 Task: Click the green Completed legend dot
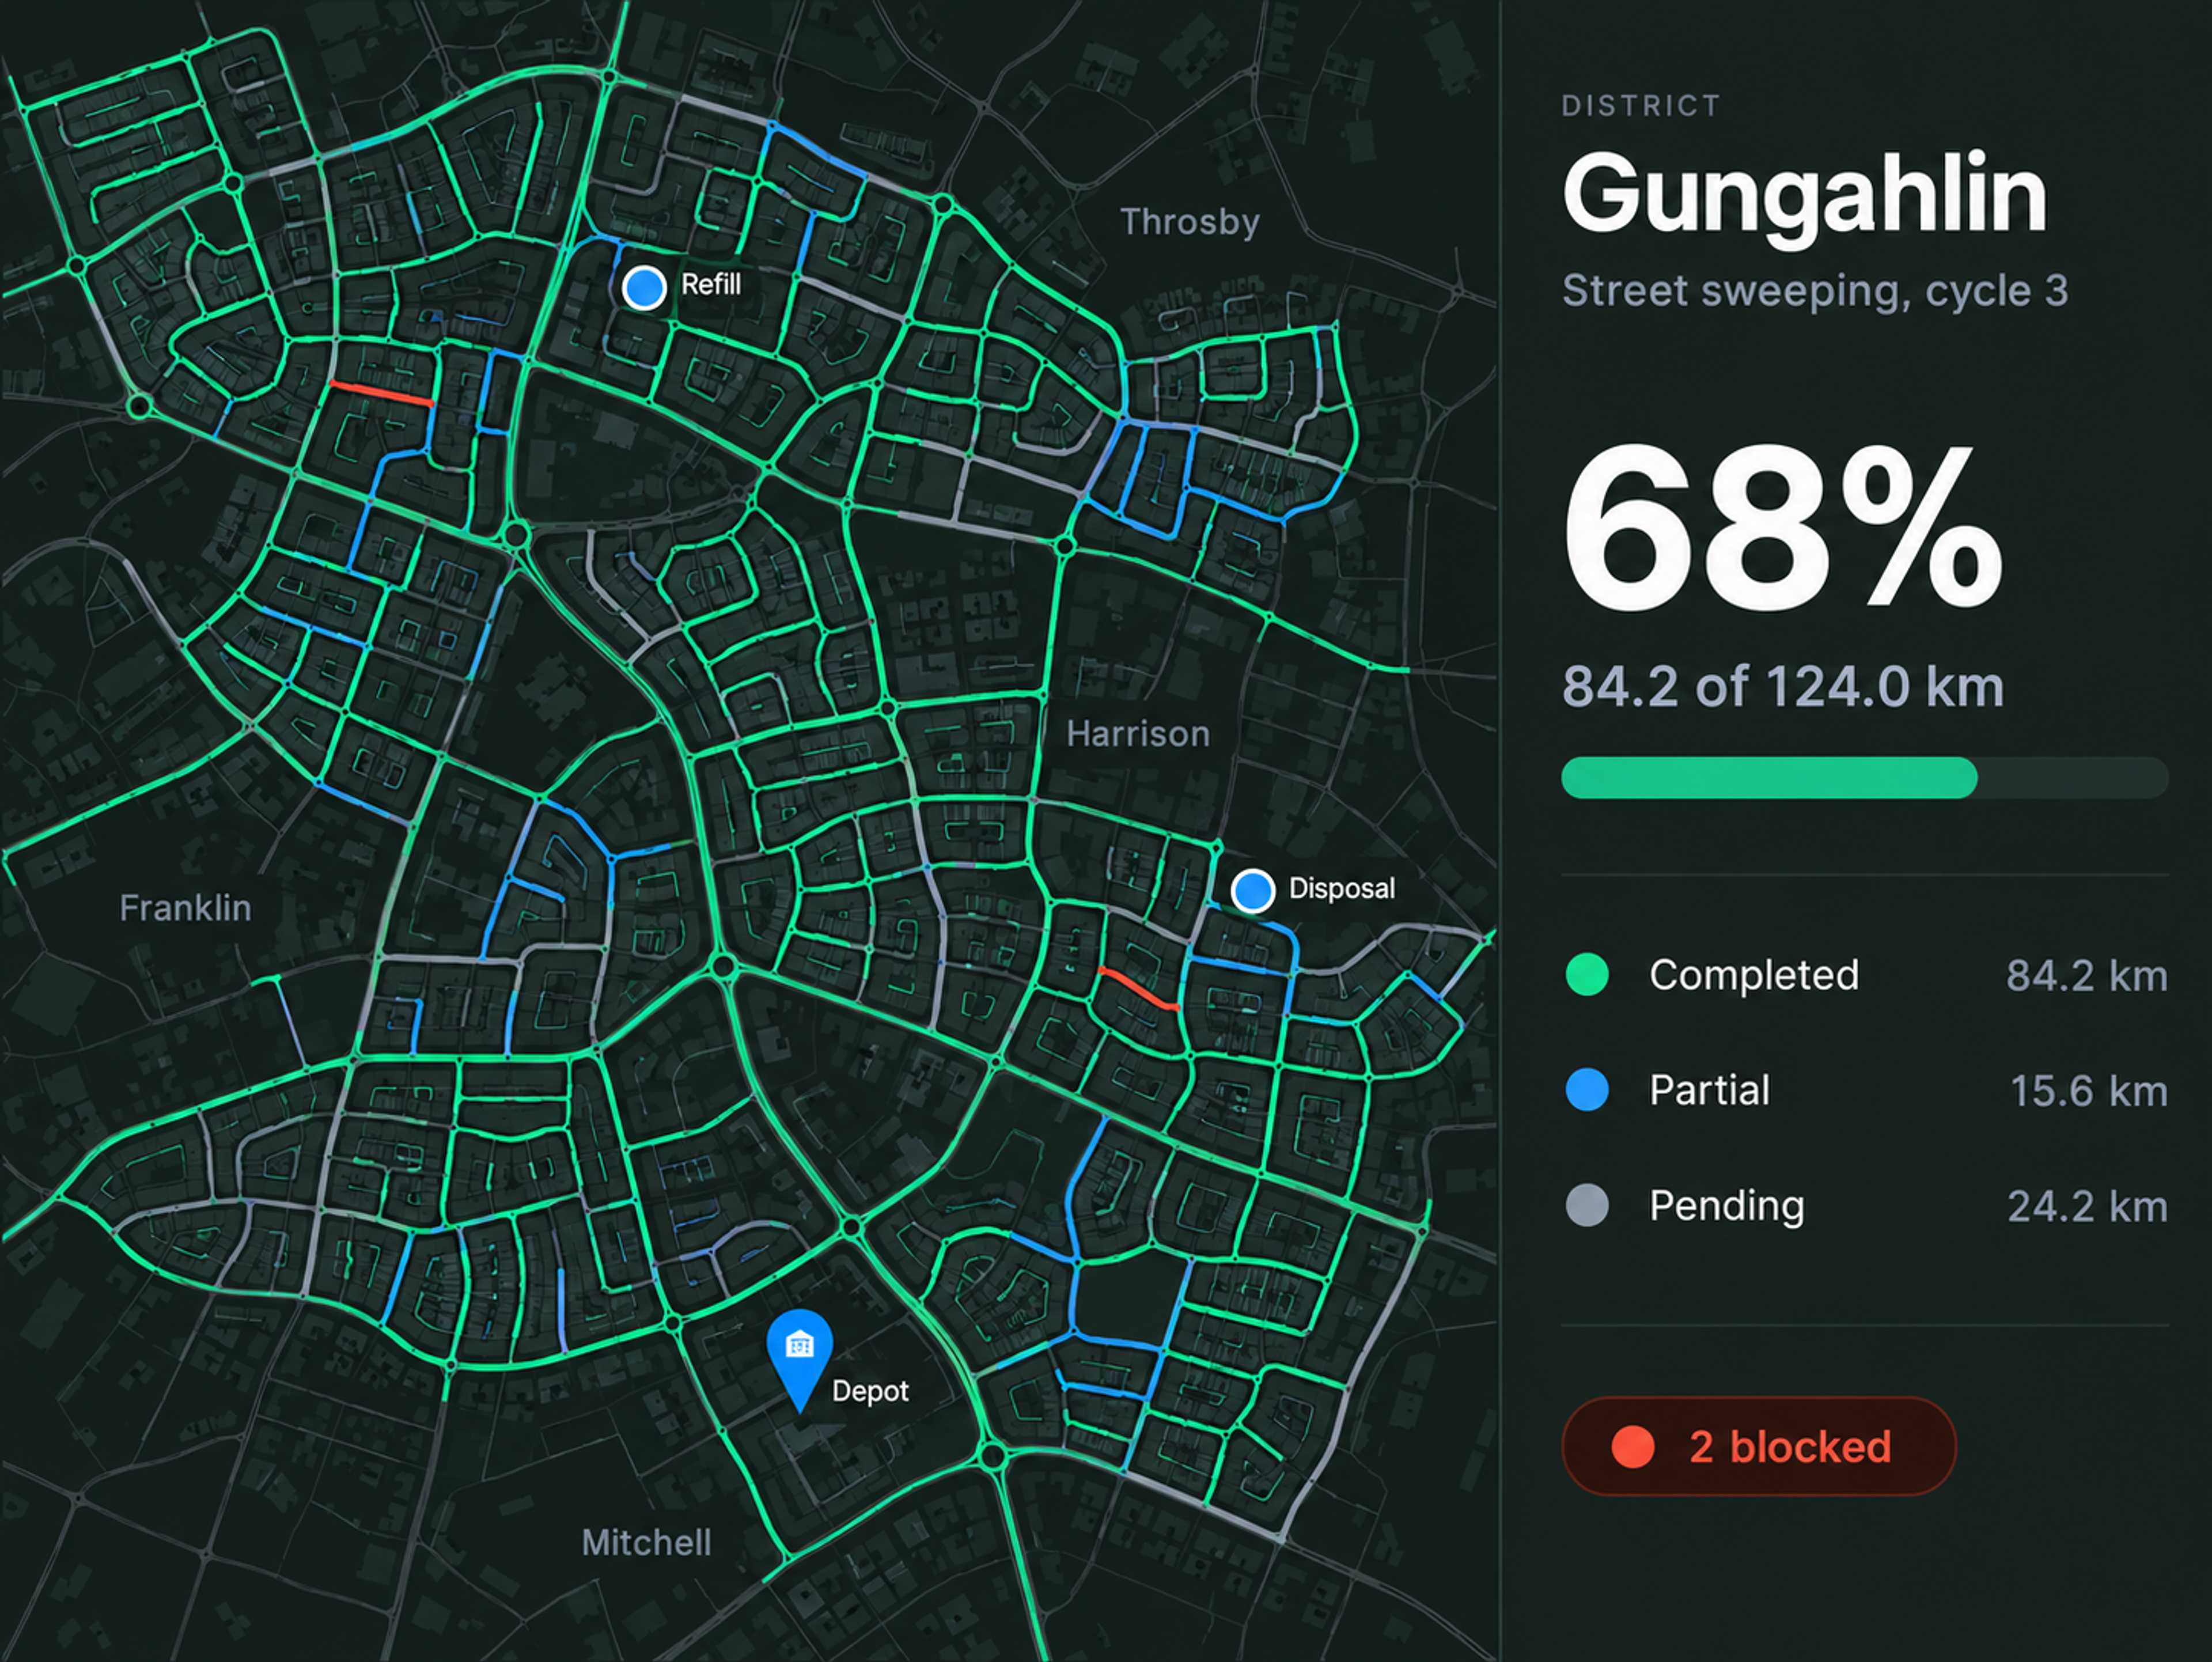click(x=1587, y=974)
